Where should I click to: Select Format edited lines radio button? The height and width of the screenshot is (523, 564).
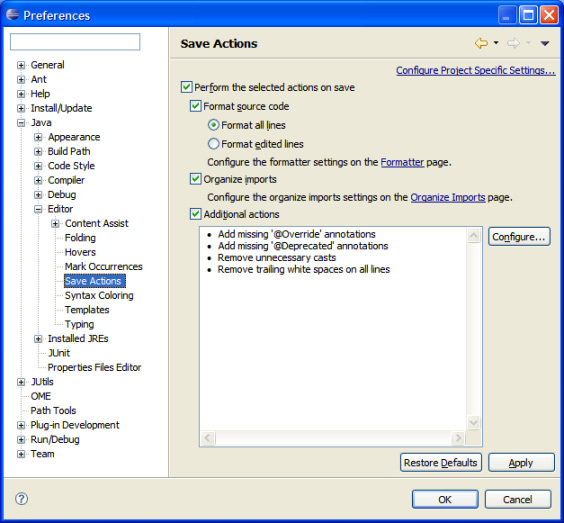pos(213,144)
